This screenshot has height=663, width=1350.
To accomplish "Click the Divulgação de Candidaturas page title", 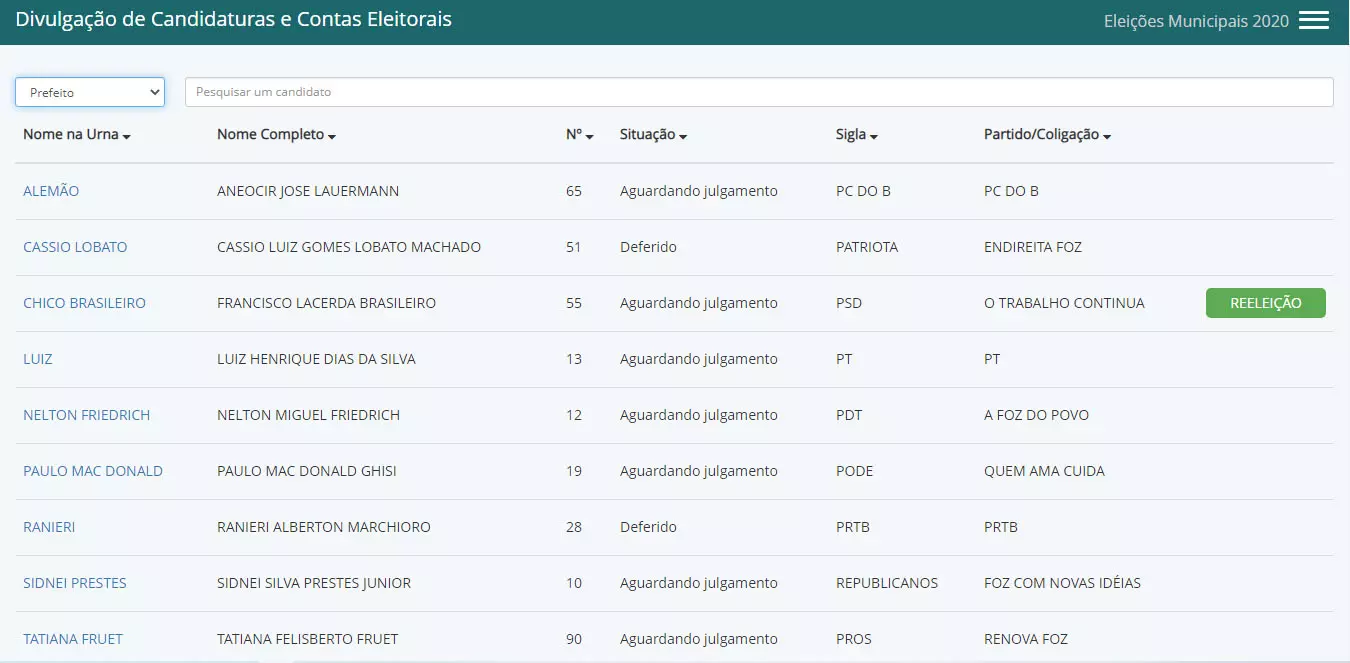I will pos(233,20).
